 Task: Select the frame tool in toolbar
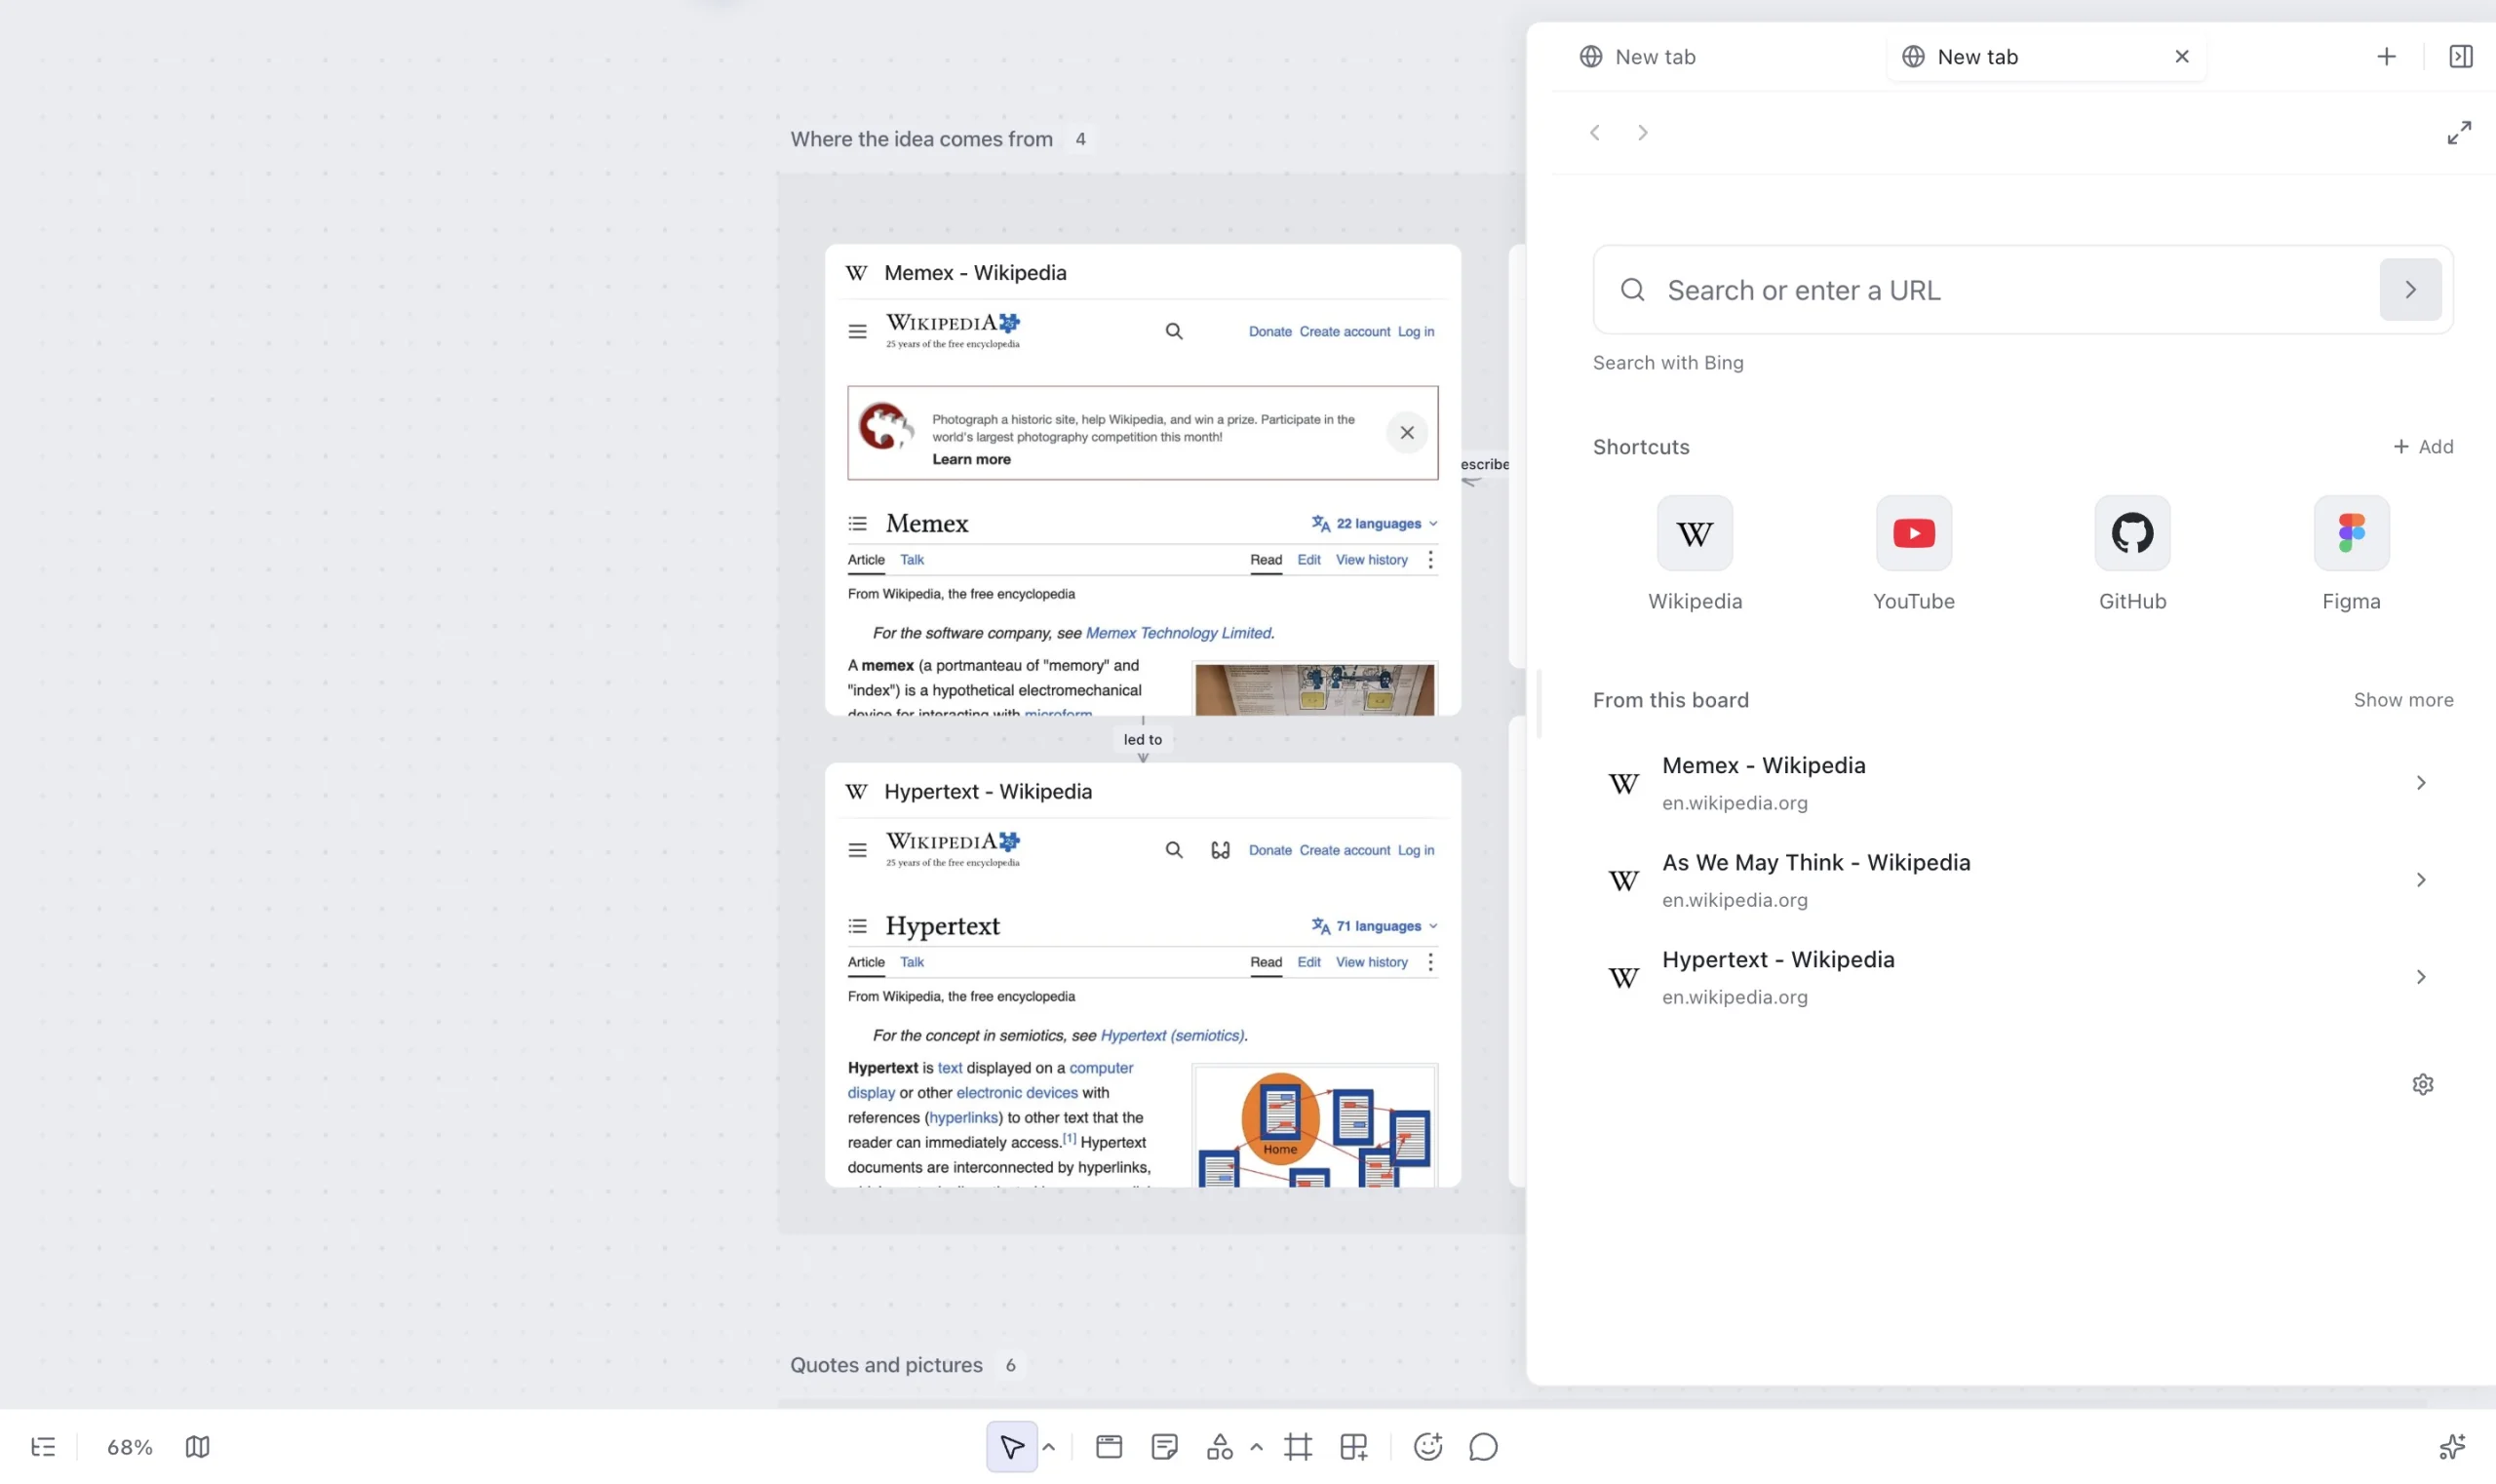pyautogui.click(x=1297, y=1446)
